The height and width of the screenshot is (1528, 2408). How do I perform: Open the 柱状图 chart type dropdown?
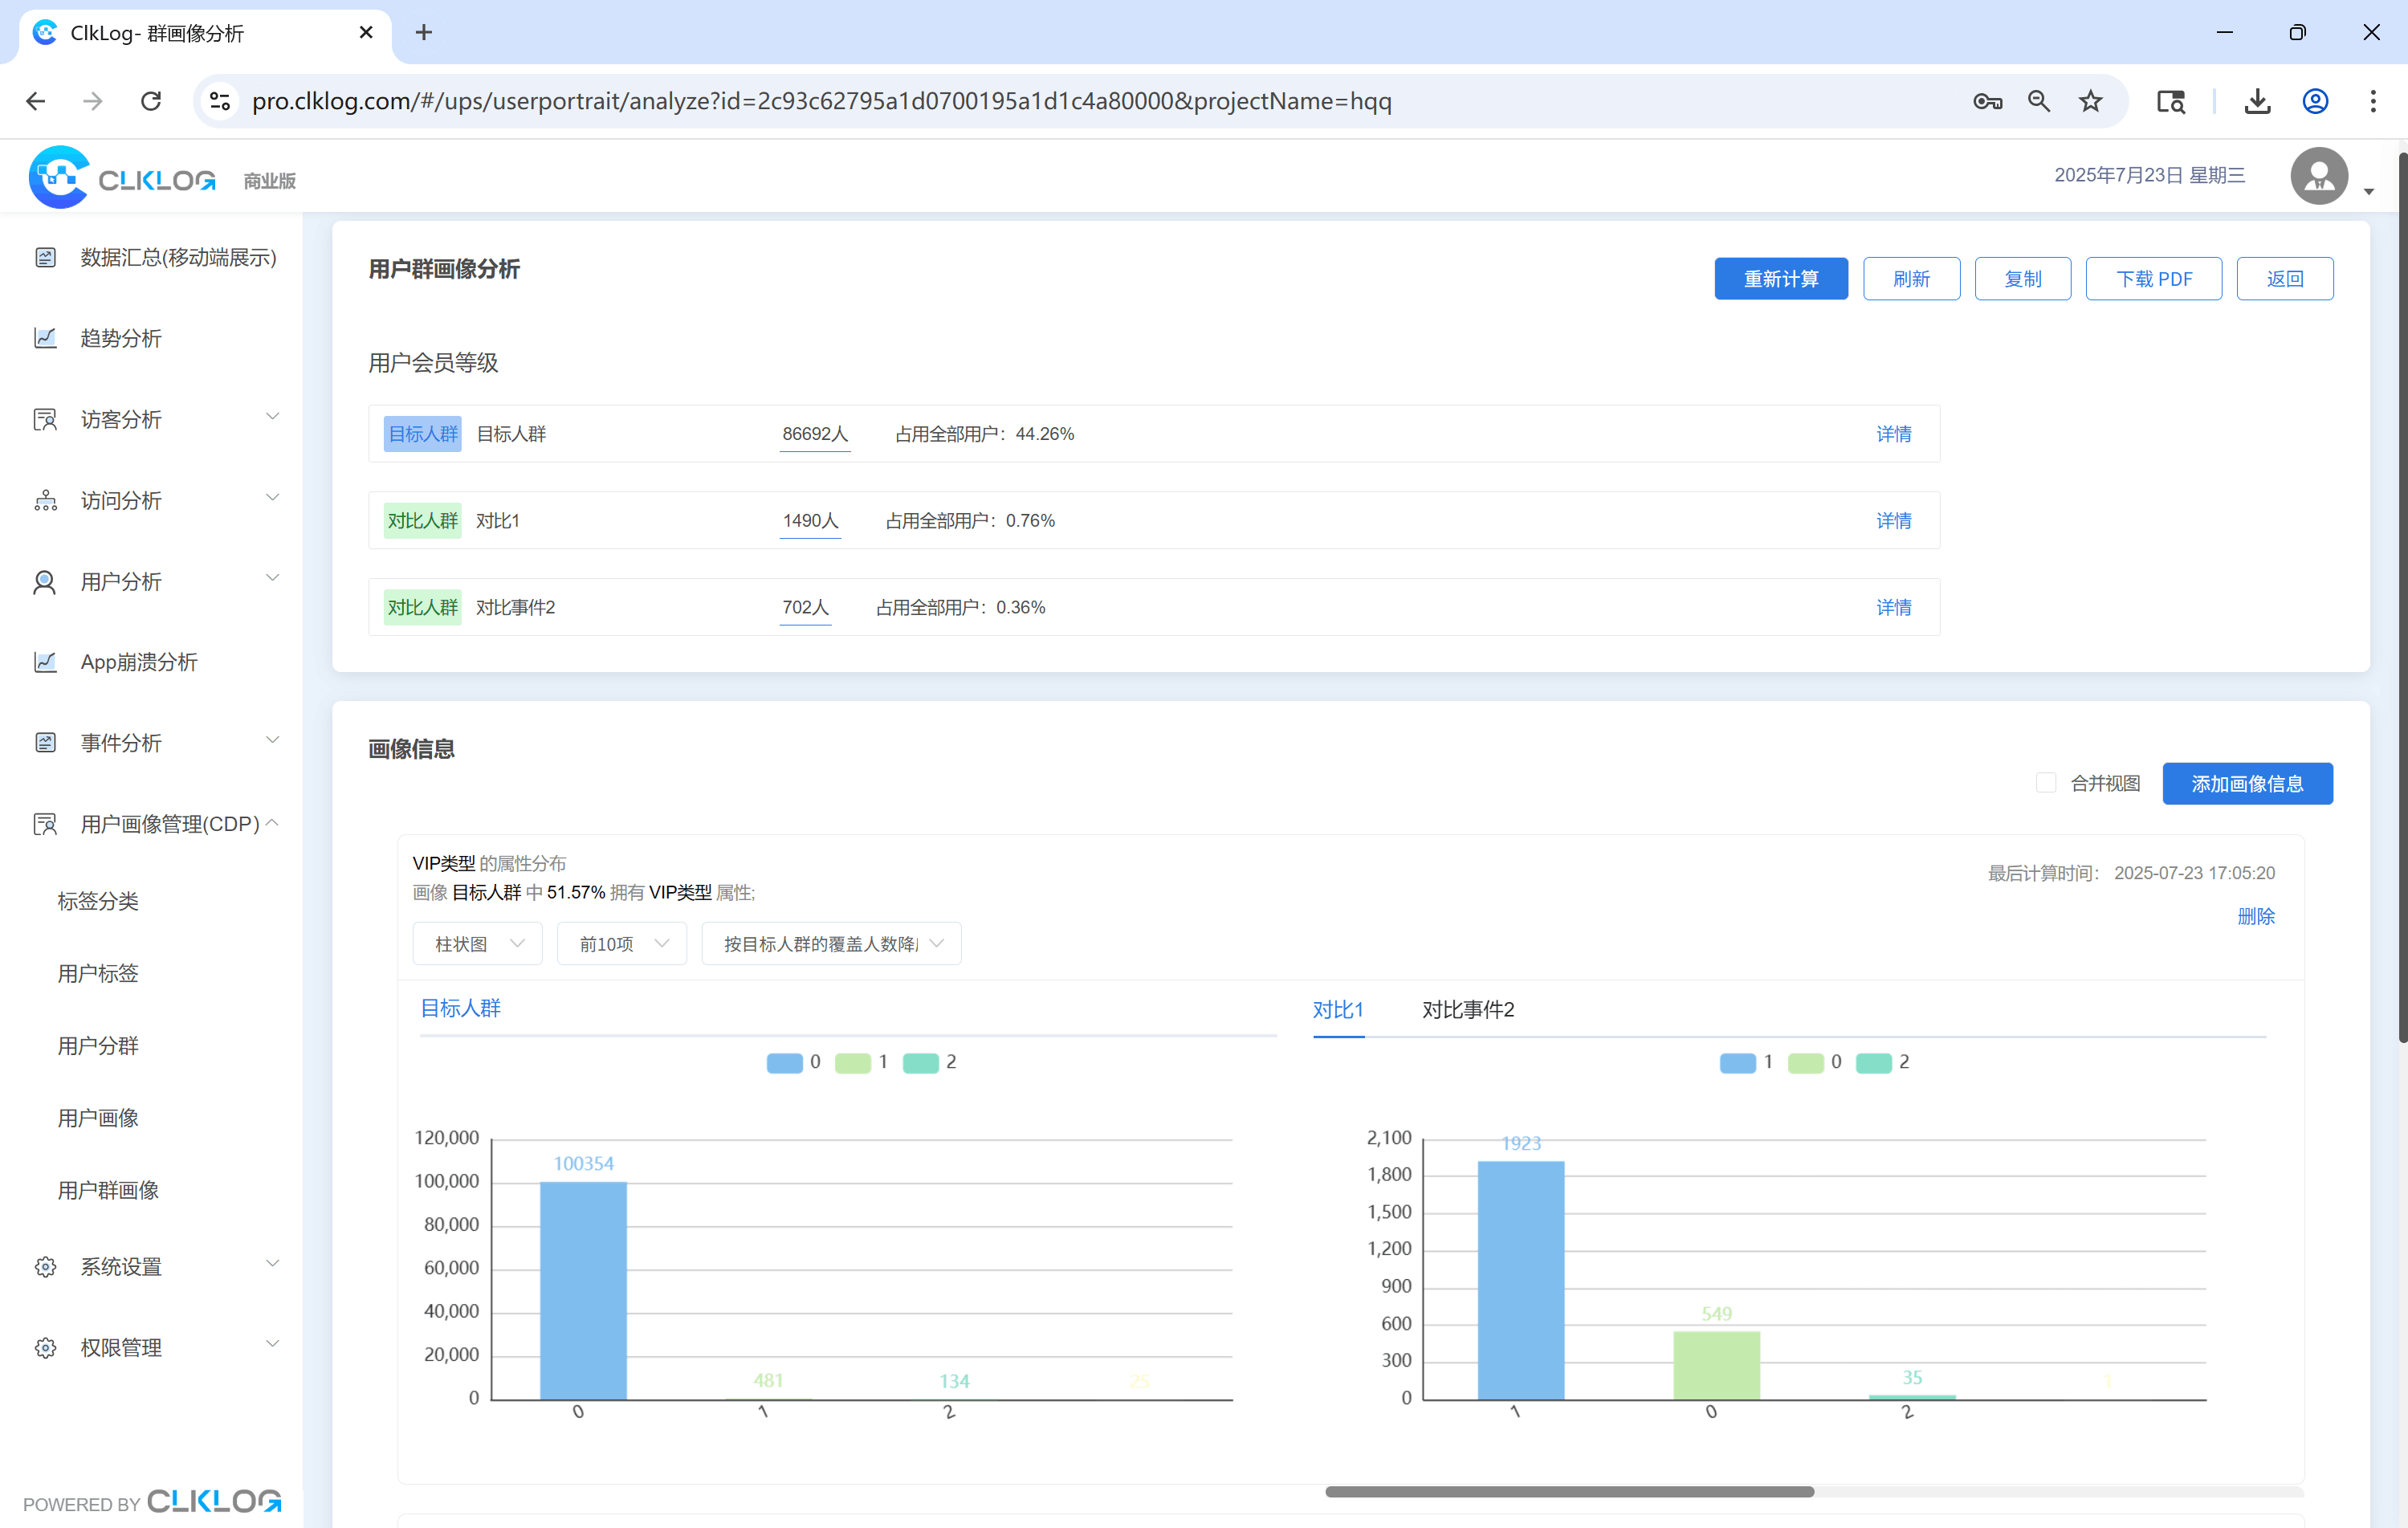click(x=478, y=944)
